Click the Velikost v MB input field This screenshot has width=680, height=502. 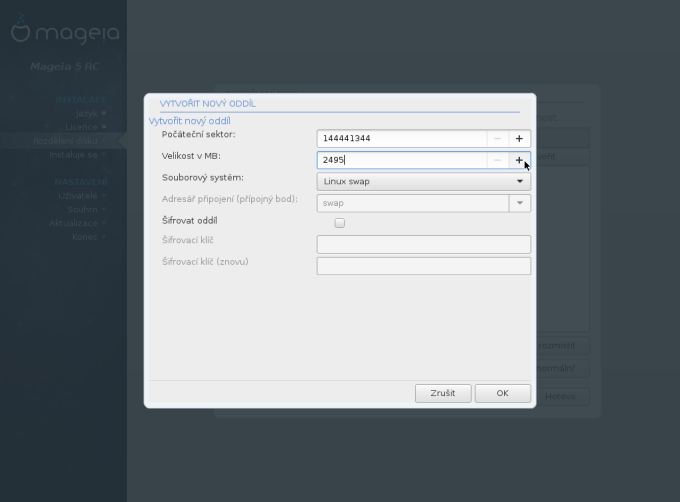[402, 160]
